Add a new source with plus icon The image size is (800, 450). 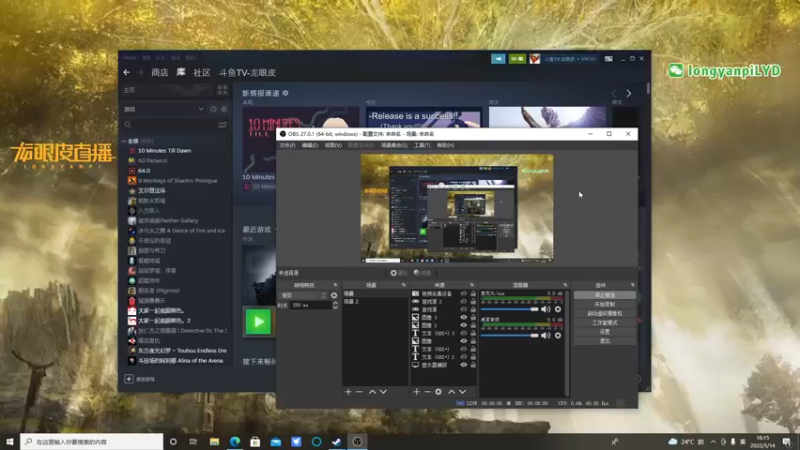416,392
